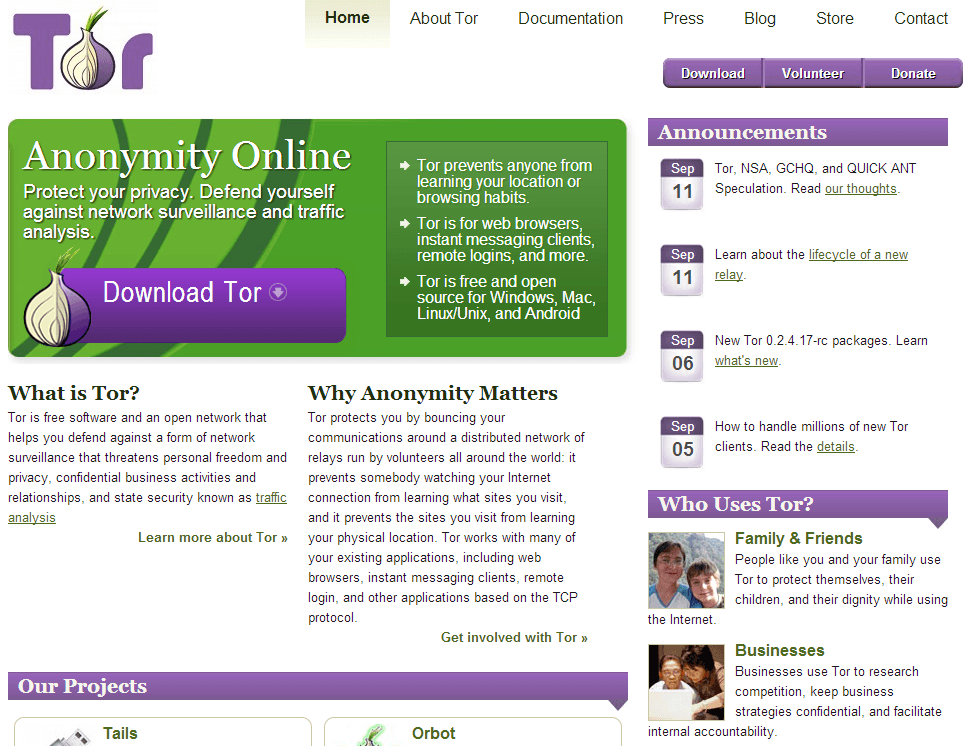Click the 'Who Uses Tor?' section header

[x=798, y=504]
